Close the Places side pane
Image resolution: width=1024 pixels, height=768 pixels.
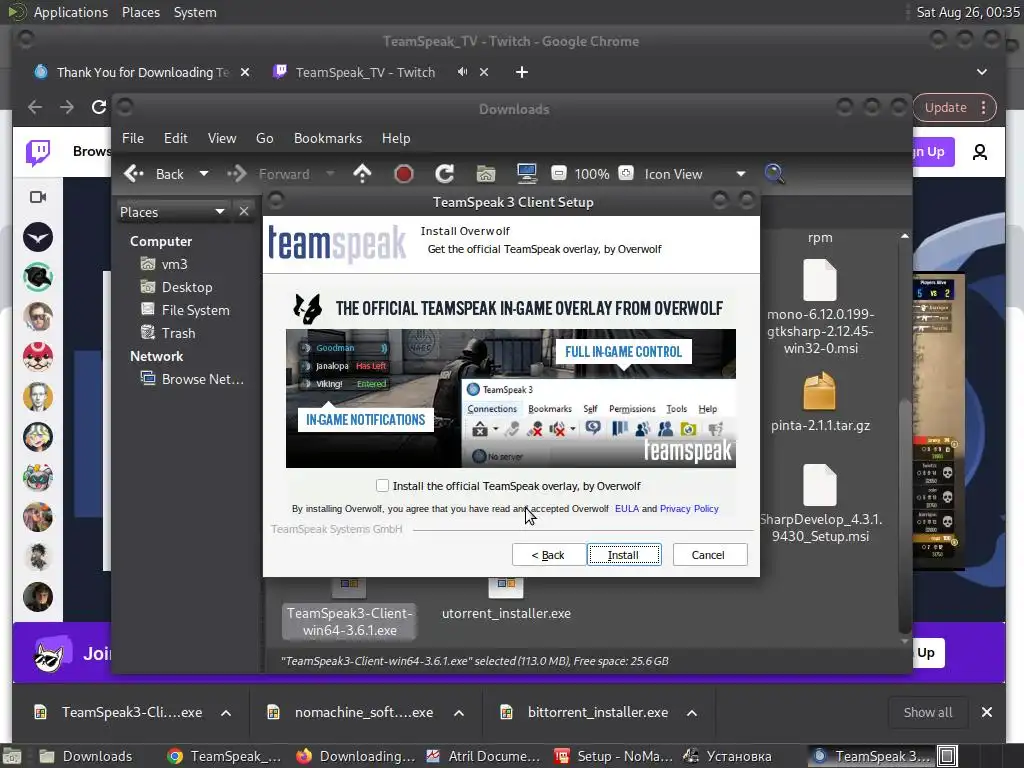coord(244,212)
